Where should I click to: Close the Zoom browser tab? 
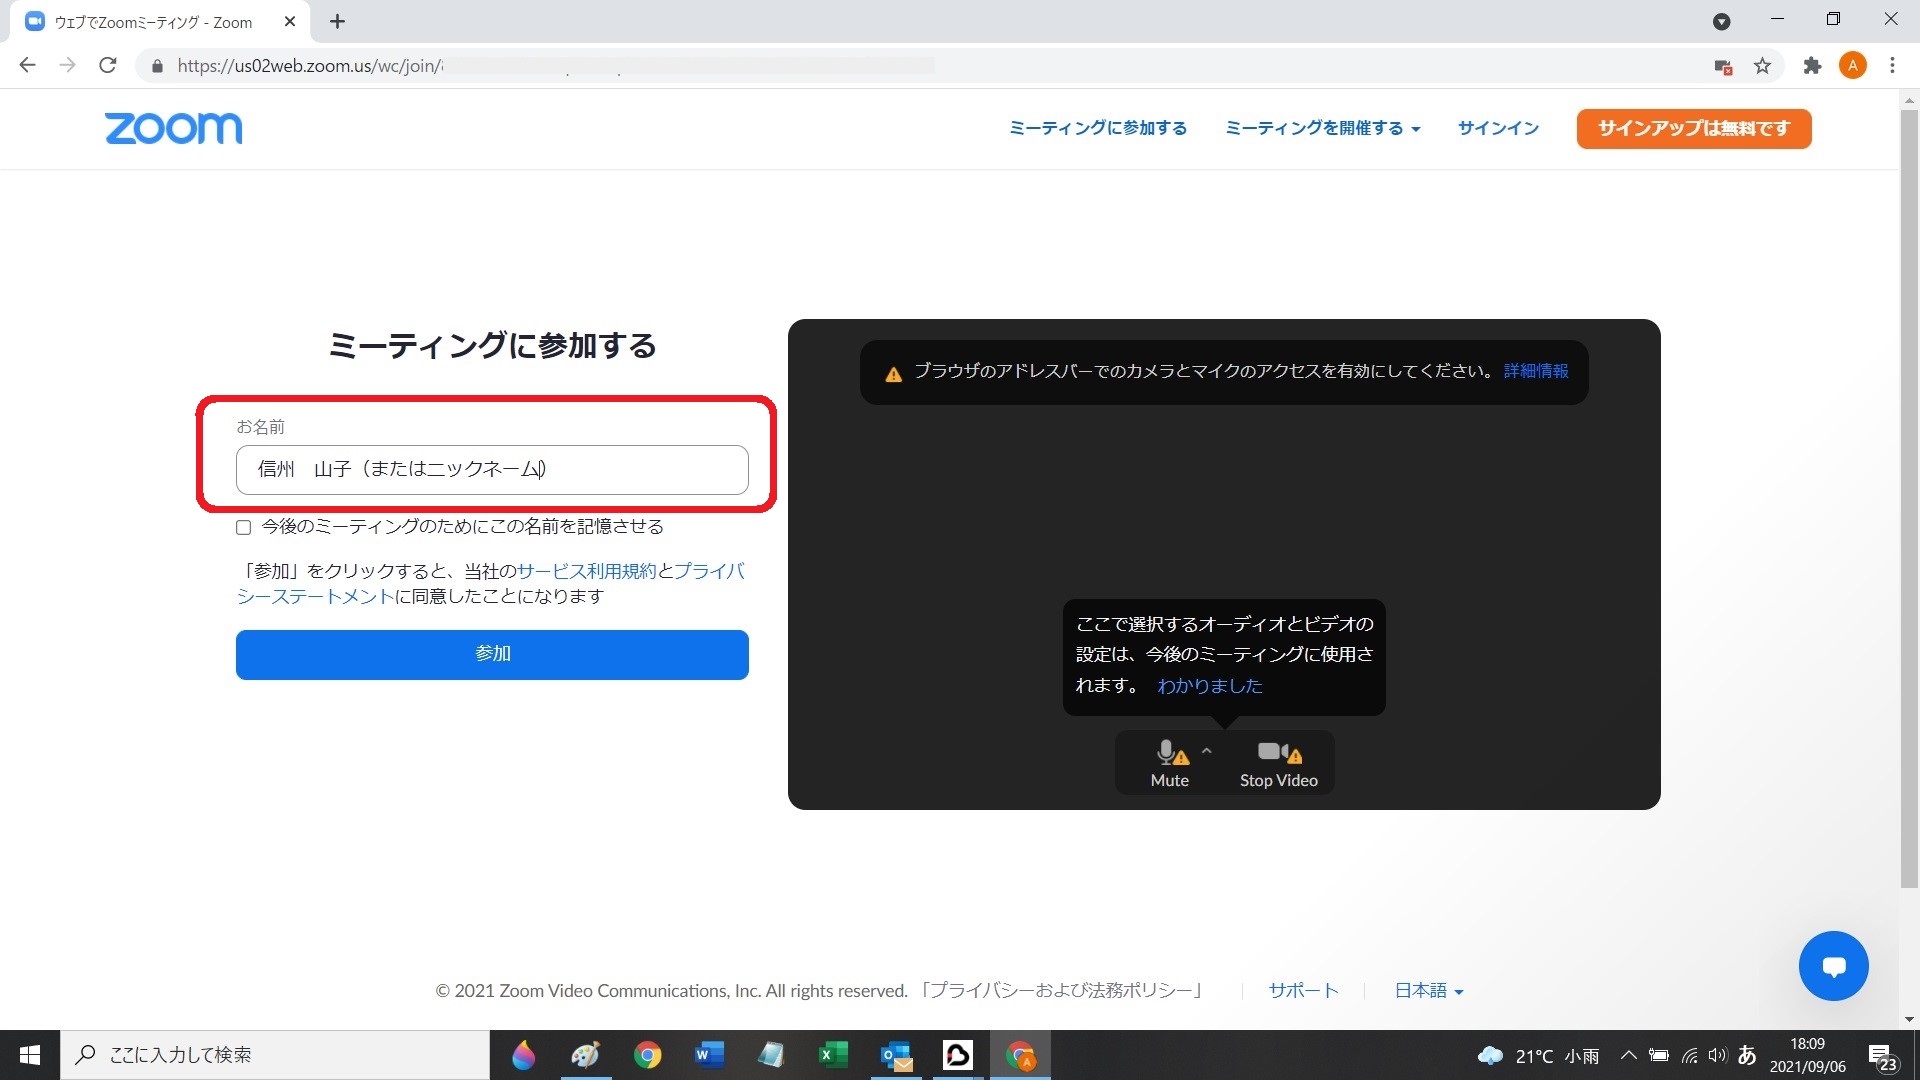290,21
